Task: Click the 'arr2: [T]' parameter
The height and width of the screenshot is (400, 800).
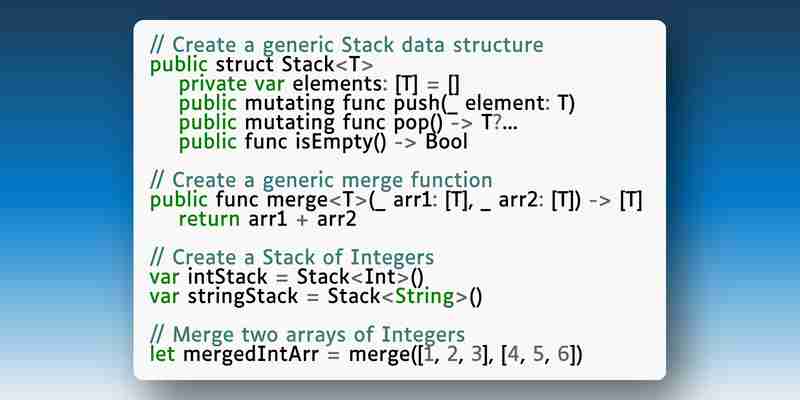Action: pyautogui.click(x=540, y=200)
